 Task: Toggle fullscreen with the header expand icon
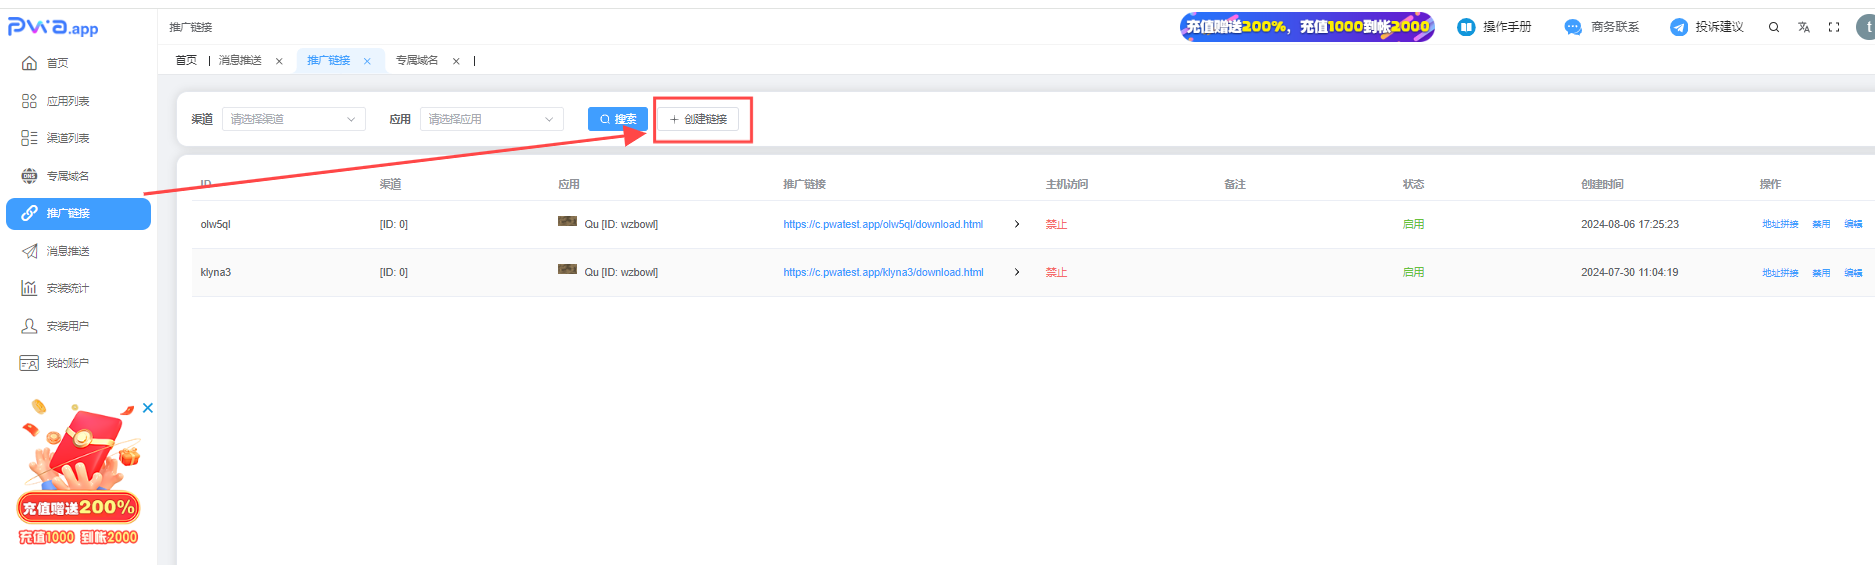click(1834, 27)
